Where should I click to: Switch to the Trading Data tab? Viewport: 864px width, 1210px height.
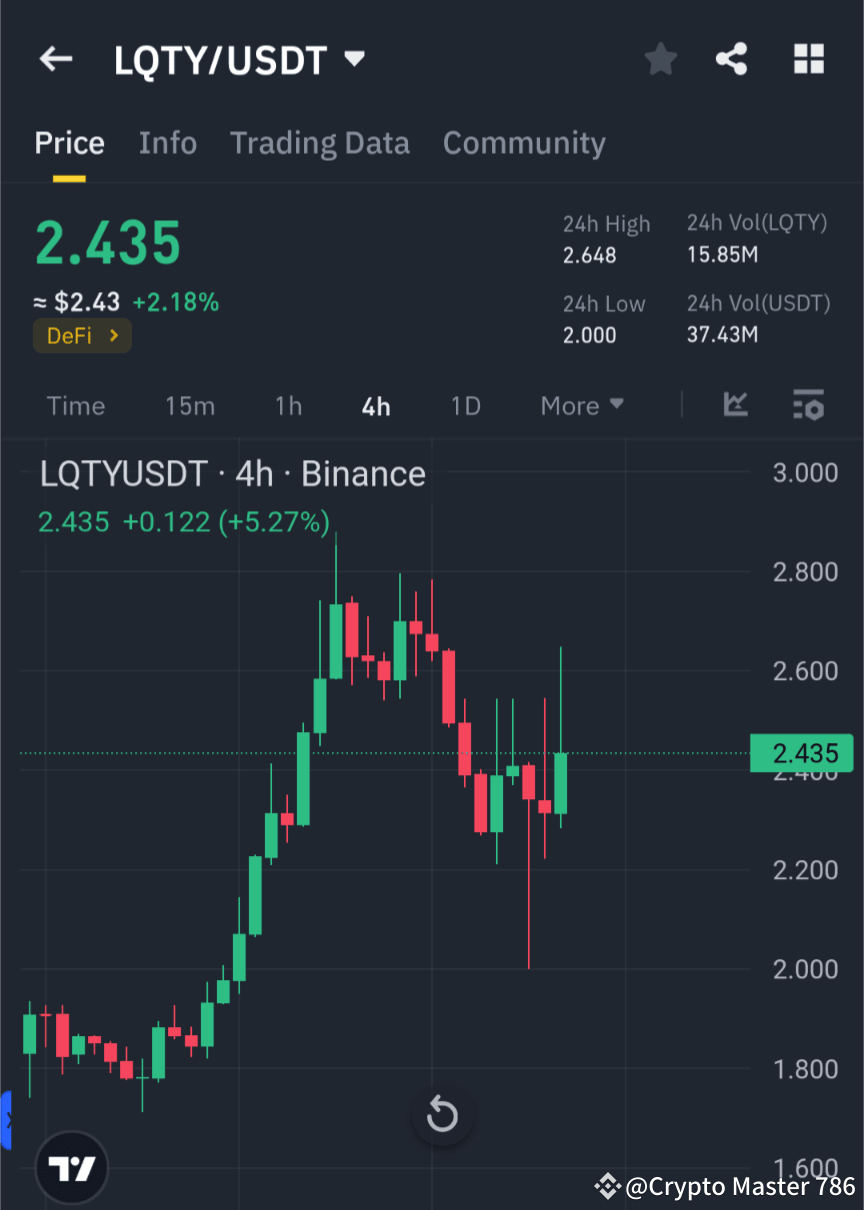click(320, 143)
